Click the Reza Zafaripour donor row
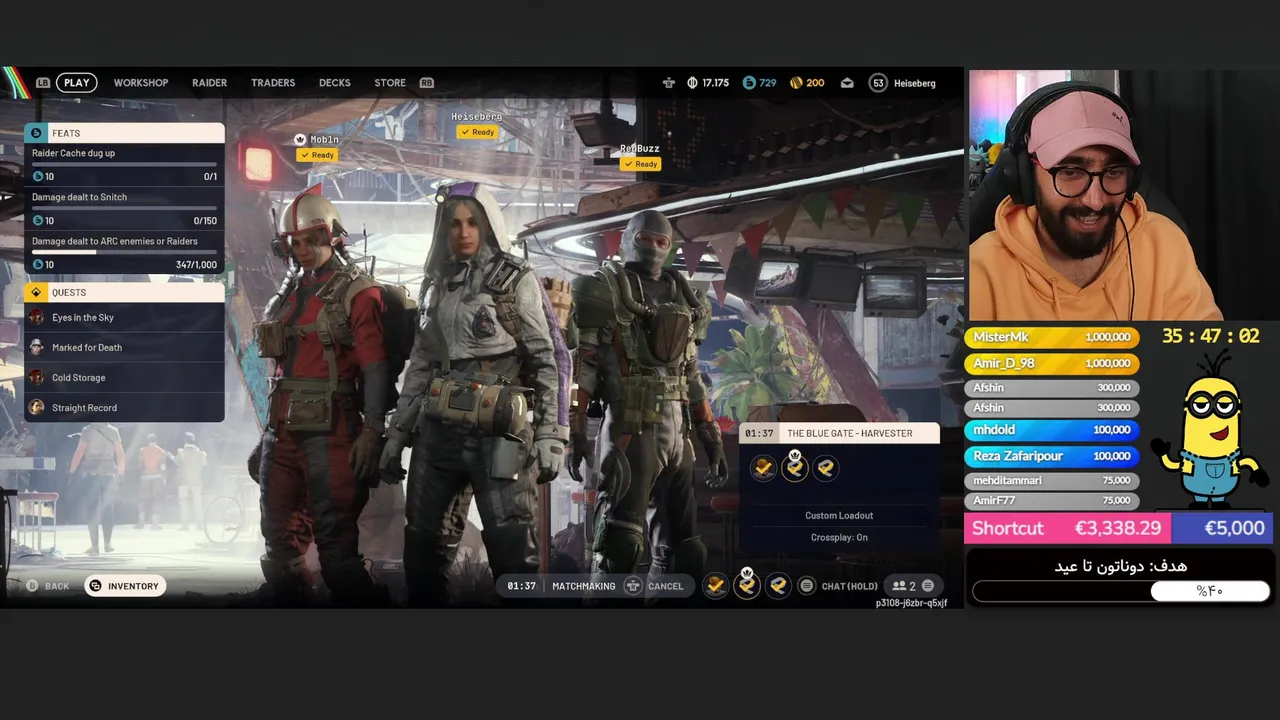The width and height of the screenshot is (1280, 720). pyautogui.click(x=1051, y=456)
